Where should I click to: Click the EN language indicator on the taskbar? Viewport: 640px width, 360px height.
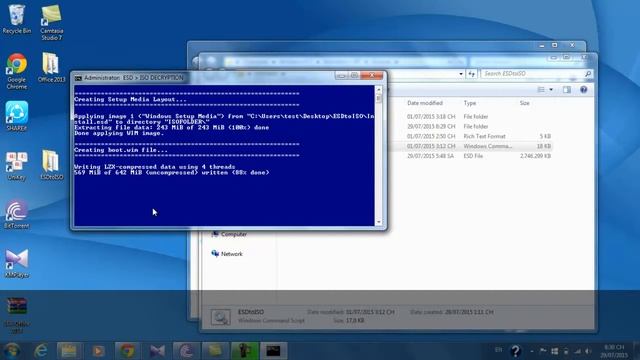[499, 350]
